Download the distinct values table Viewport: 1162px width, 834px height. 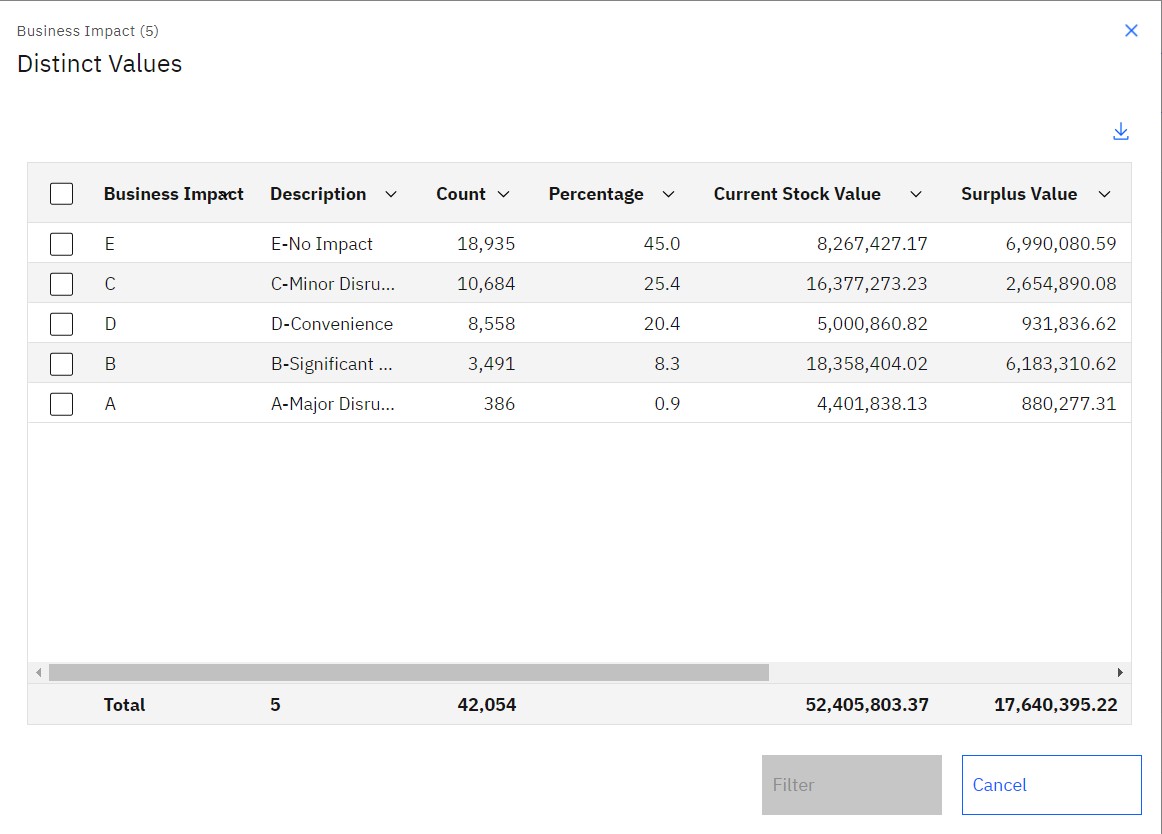pyautogui.click(x=1120, y=131)
